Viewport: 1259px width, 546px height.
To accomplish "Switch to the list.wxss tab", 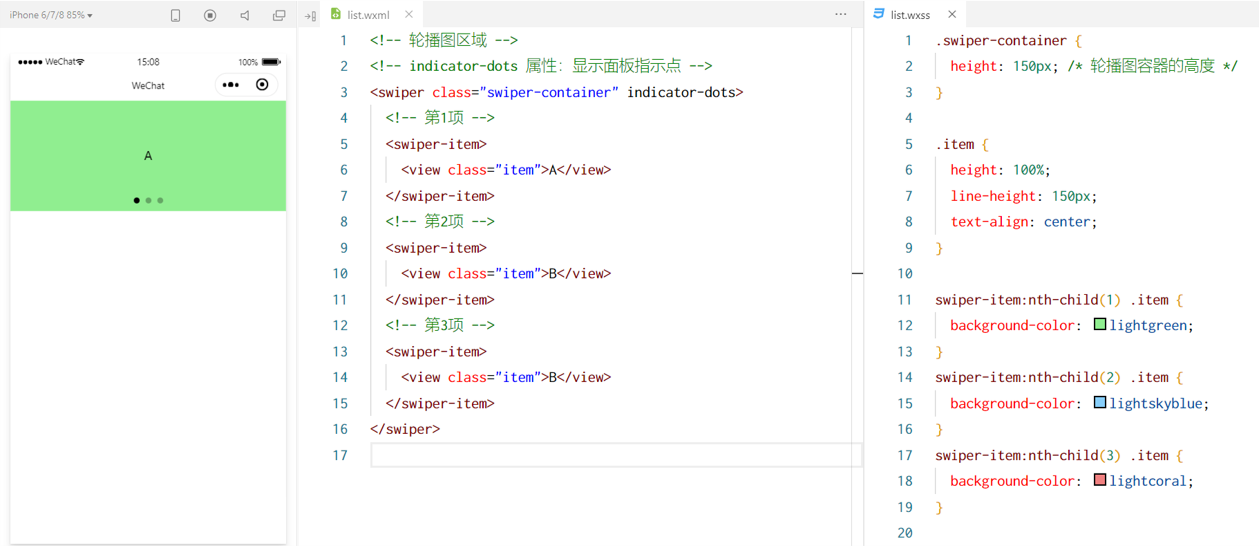I will (x=909, y=15).
